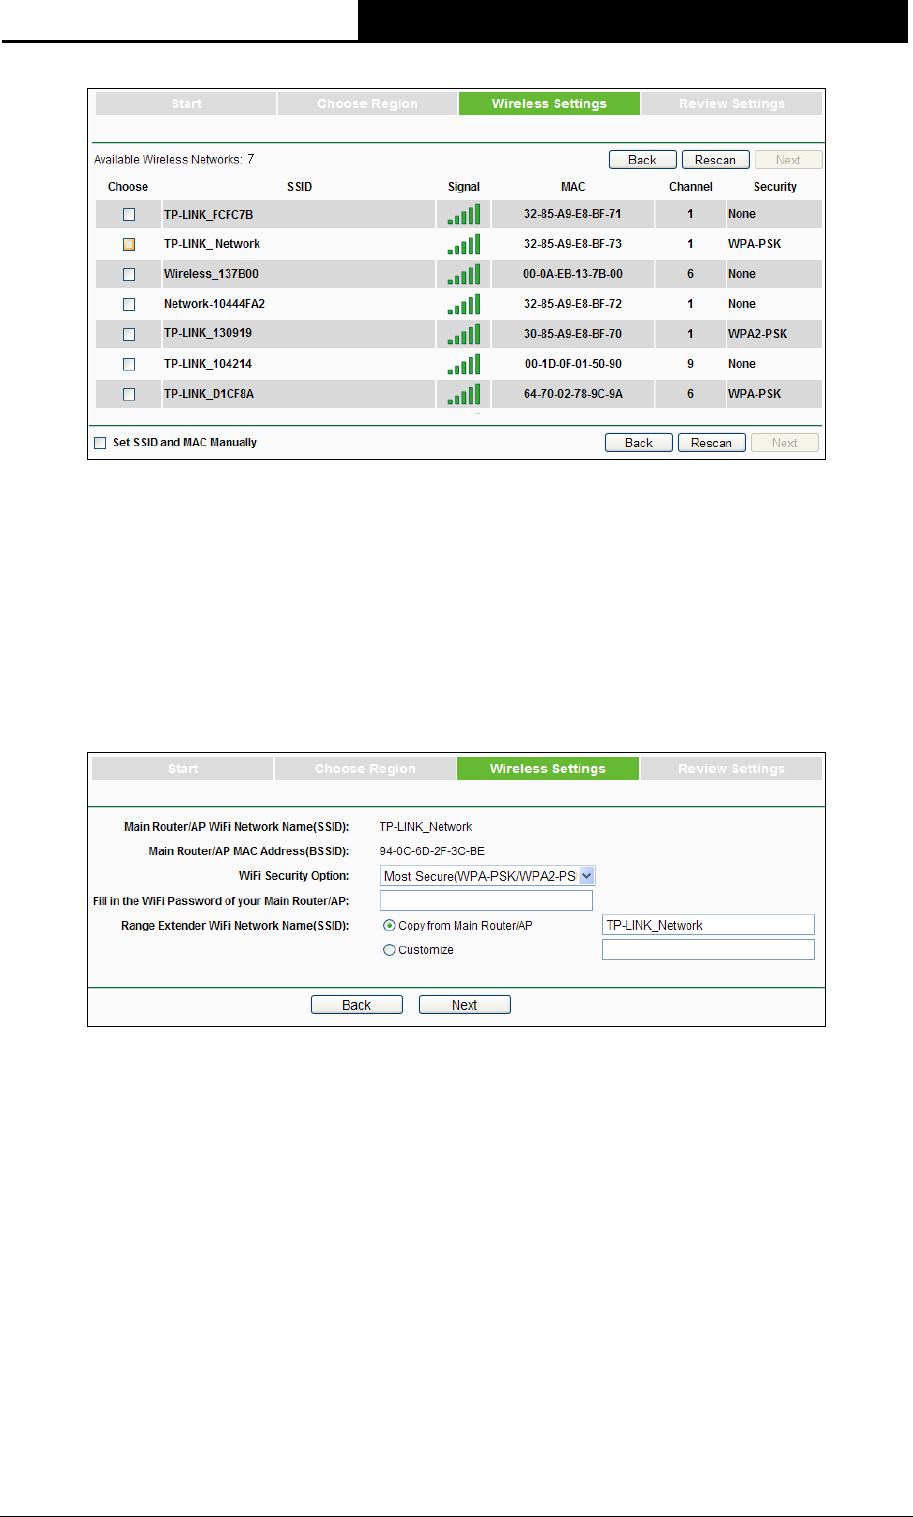Click Back button in password settings panel

pos(357,1005)
